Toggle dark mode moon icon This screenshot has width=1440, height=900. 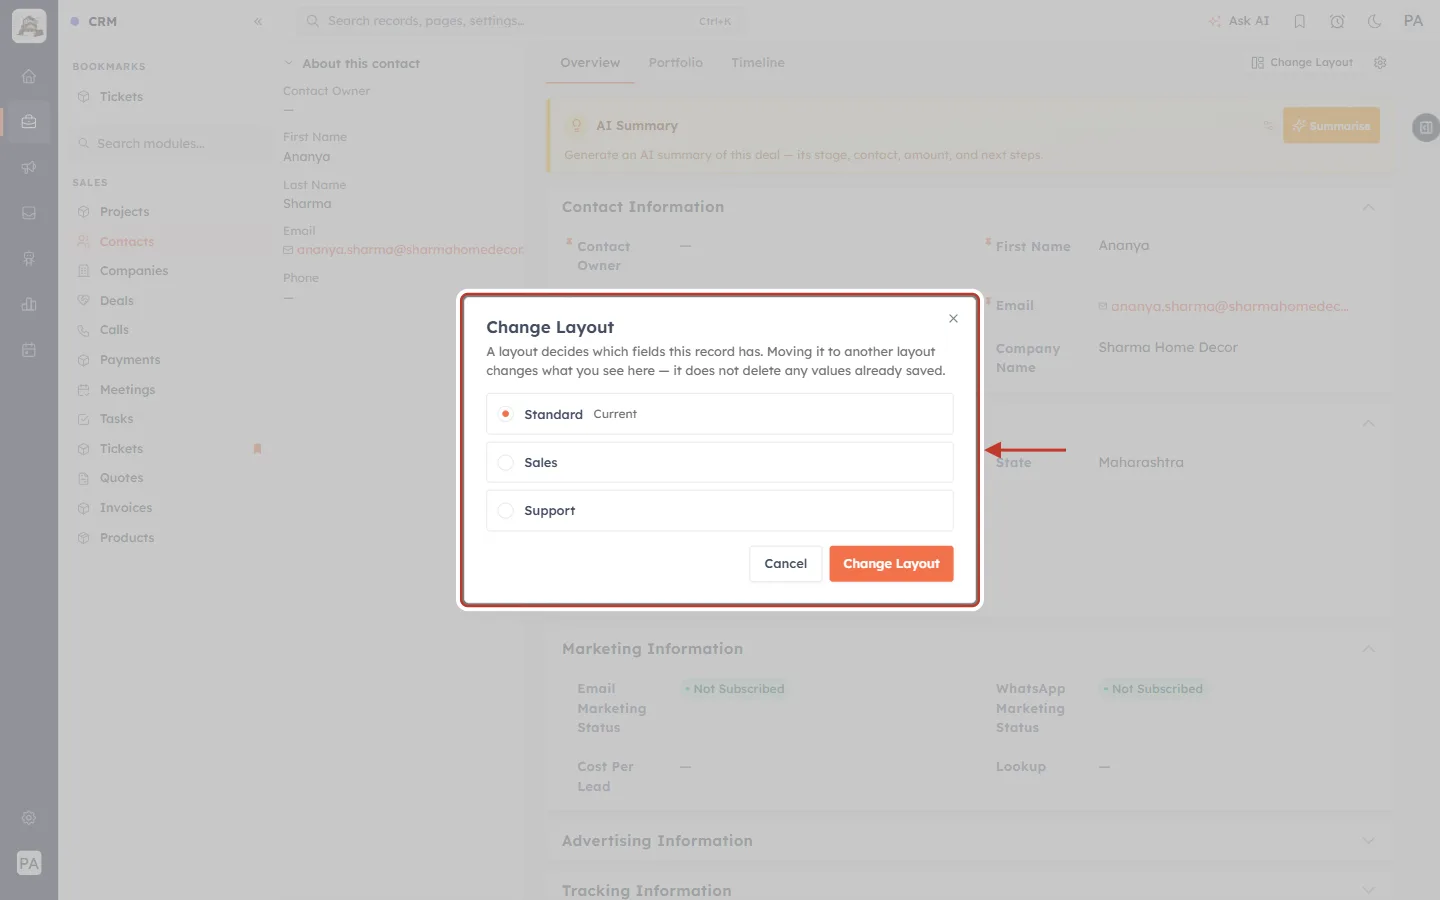pyautogui.click(x=1375, y=21)
